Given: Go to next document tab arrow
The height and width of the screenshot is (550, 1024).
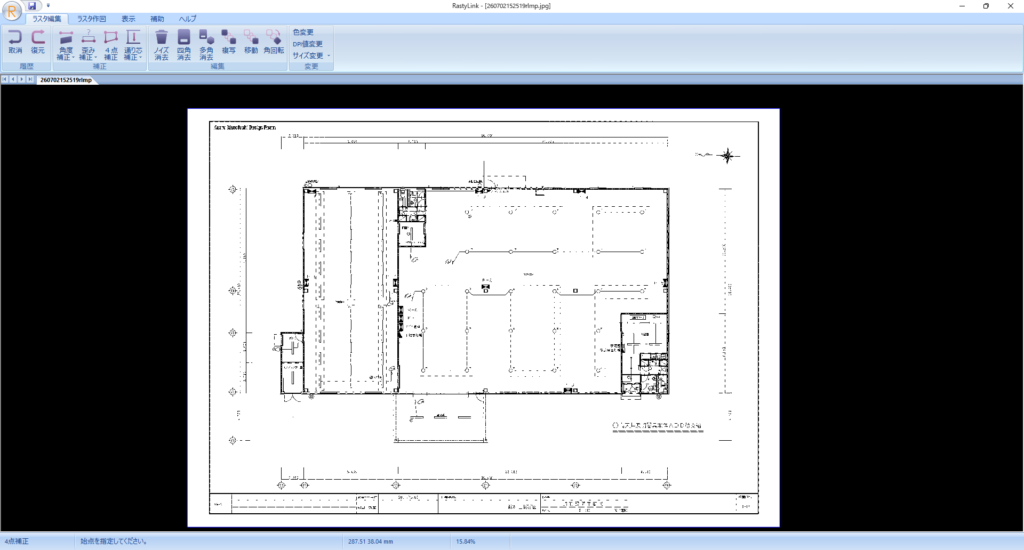Looking at the screenshot, I should [22, 80].
